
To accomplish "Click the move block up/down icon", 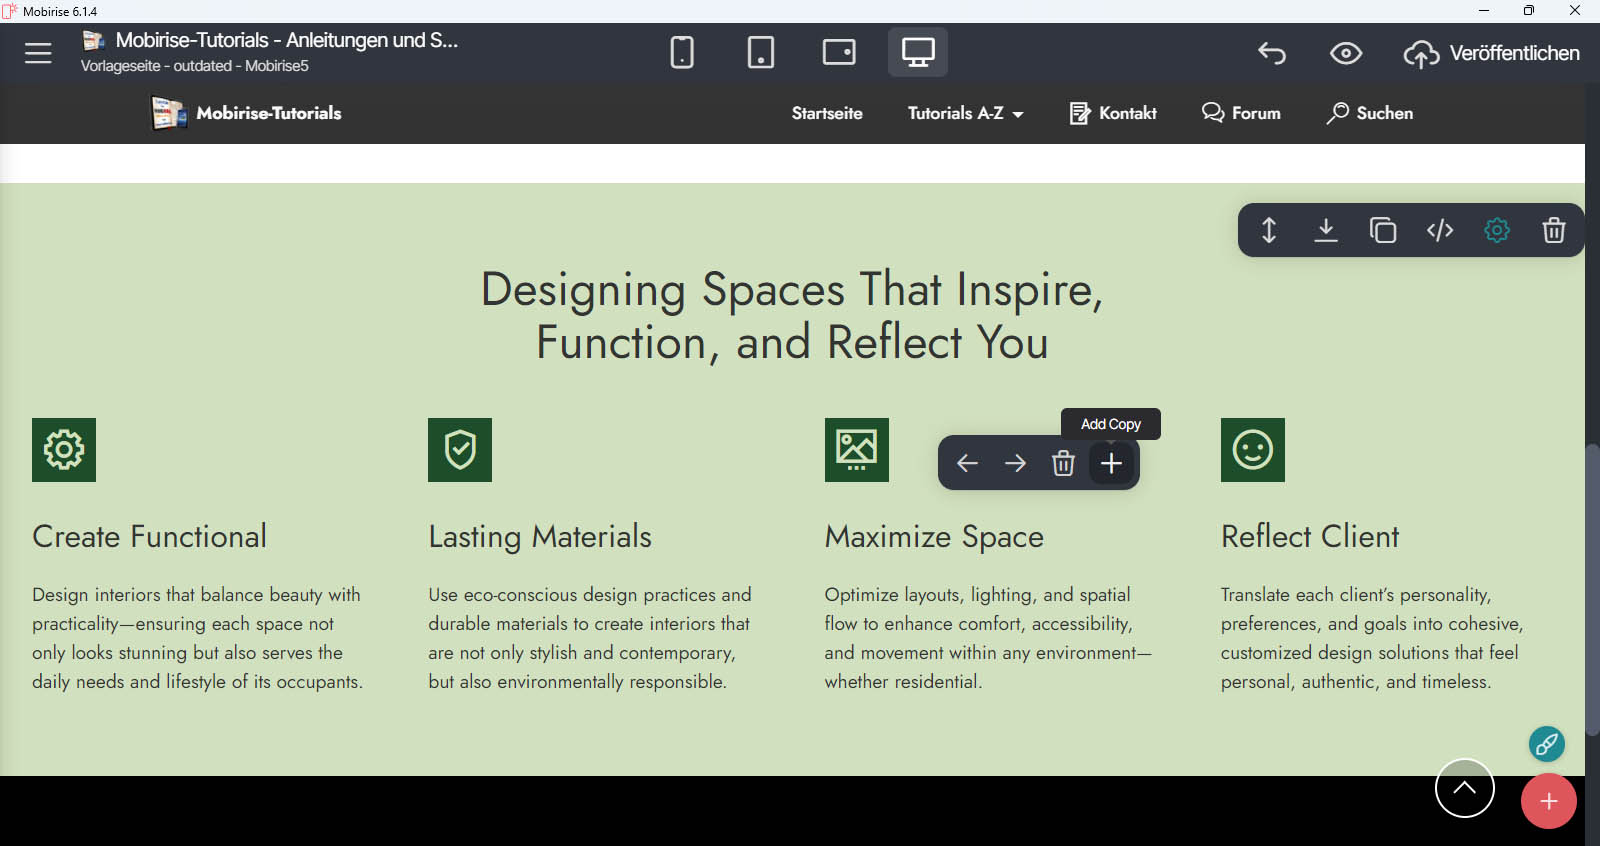I will click(x=1268, y=230).
